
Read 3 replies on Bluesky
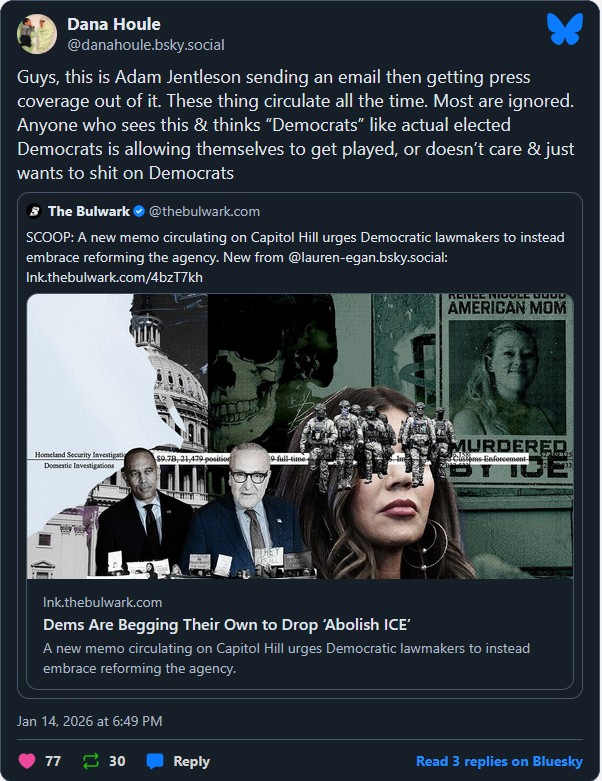(x=499, y=761)
